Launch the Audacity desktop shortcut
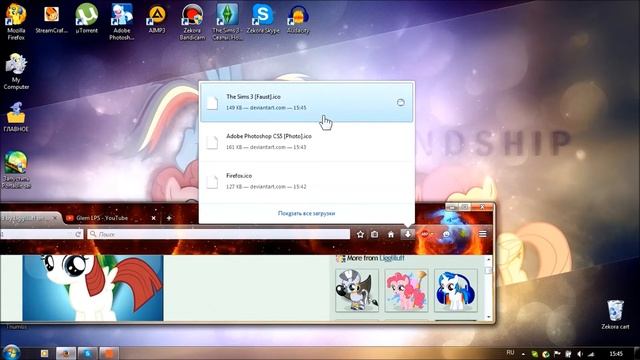Viewport: 640px width, 360px height. click(298, 19)
